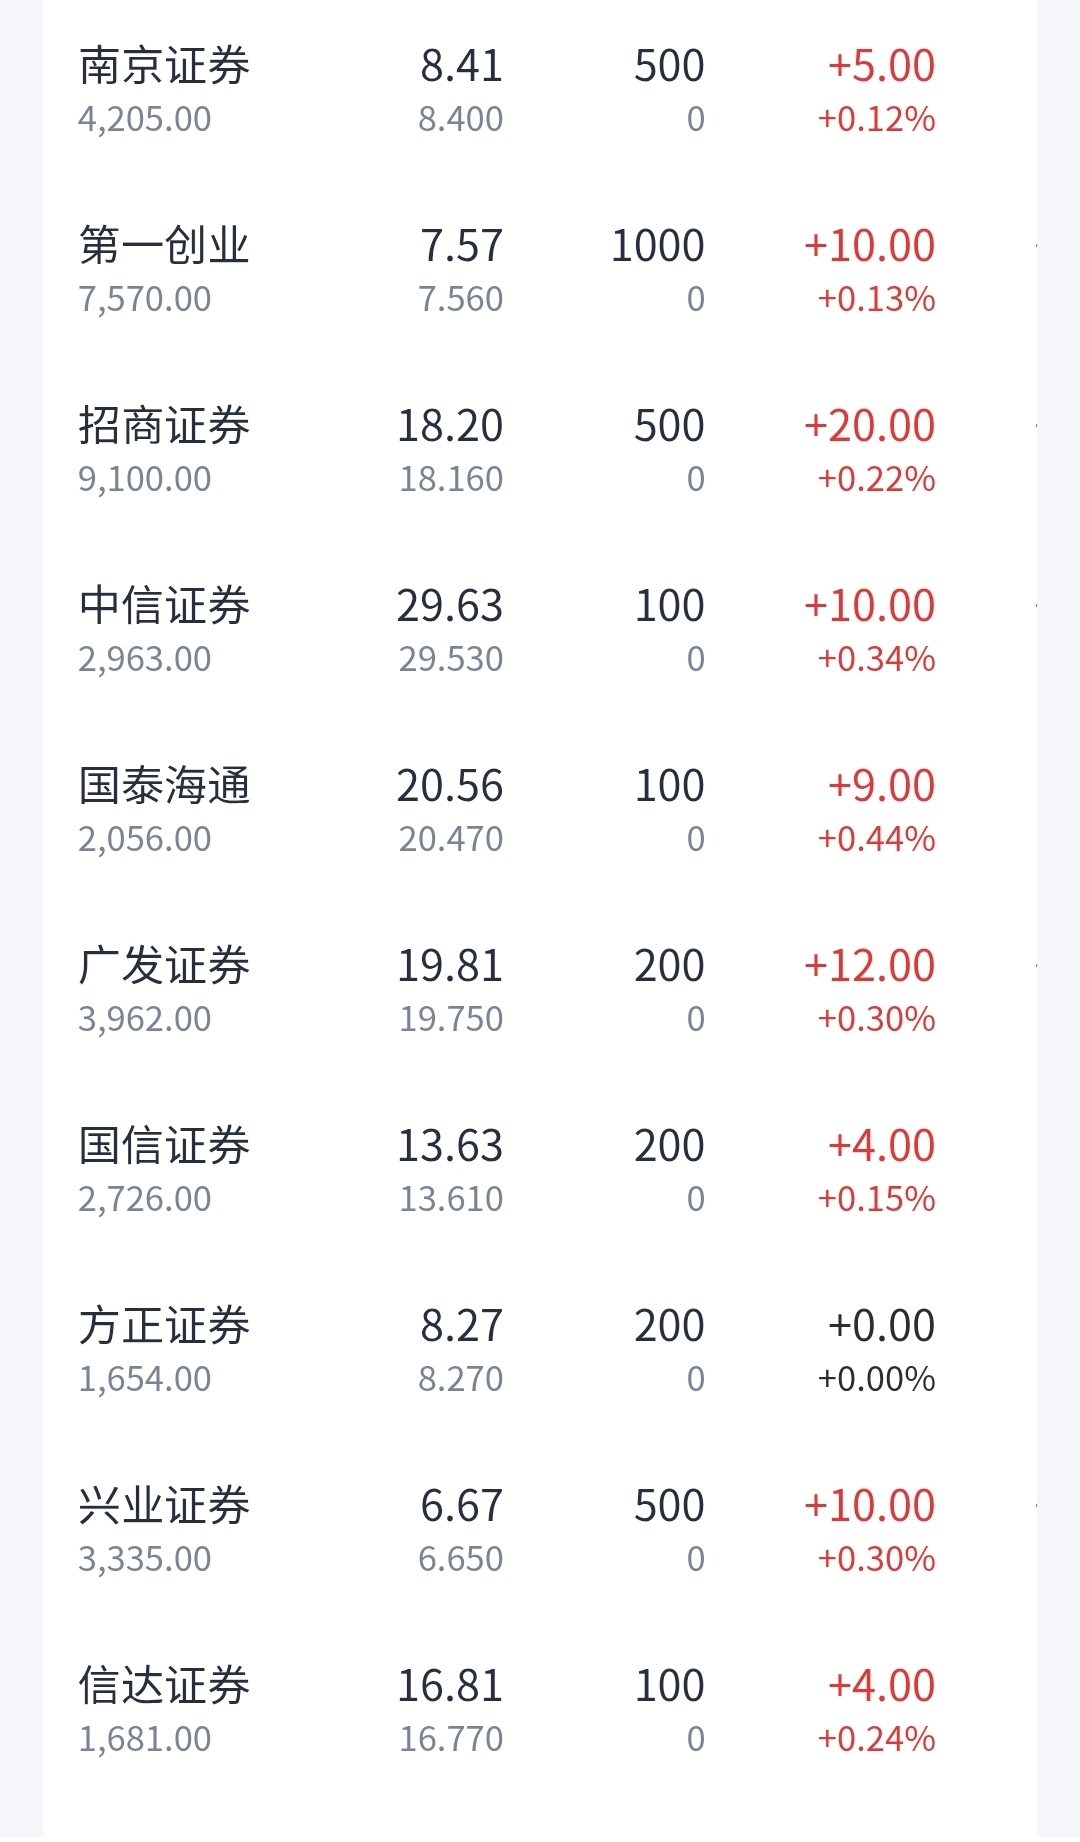The height and width of the screenshot is (1842, 1080).
Task: Select the 信达证券 holding entry
Action: click(x=540, y=1710)
